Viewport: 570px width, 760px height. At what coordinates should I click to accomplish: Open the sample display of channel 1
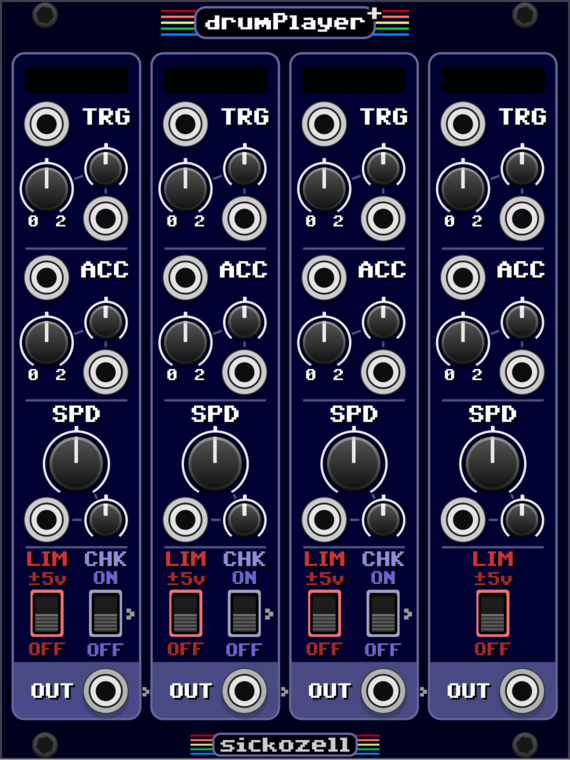76,79
